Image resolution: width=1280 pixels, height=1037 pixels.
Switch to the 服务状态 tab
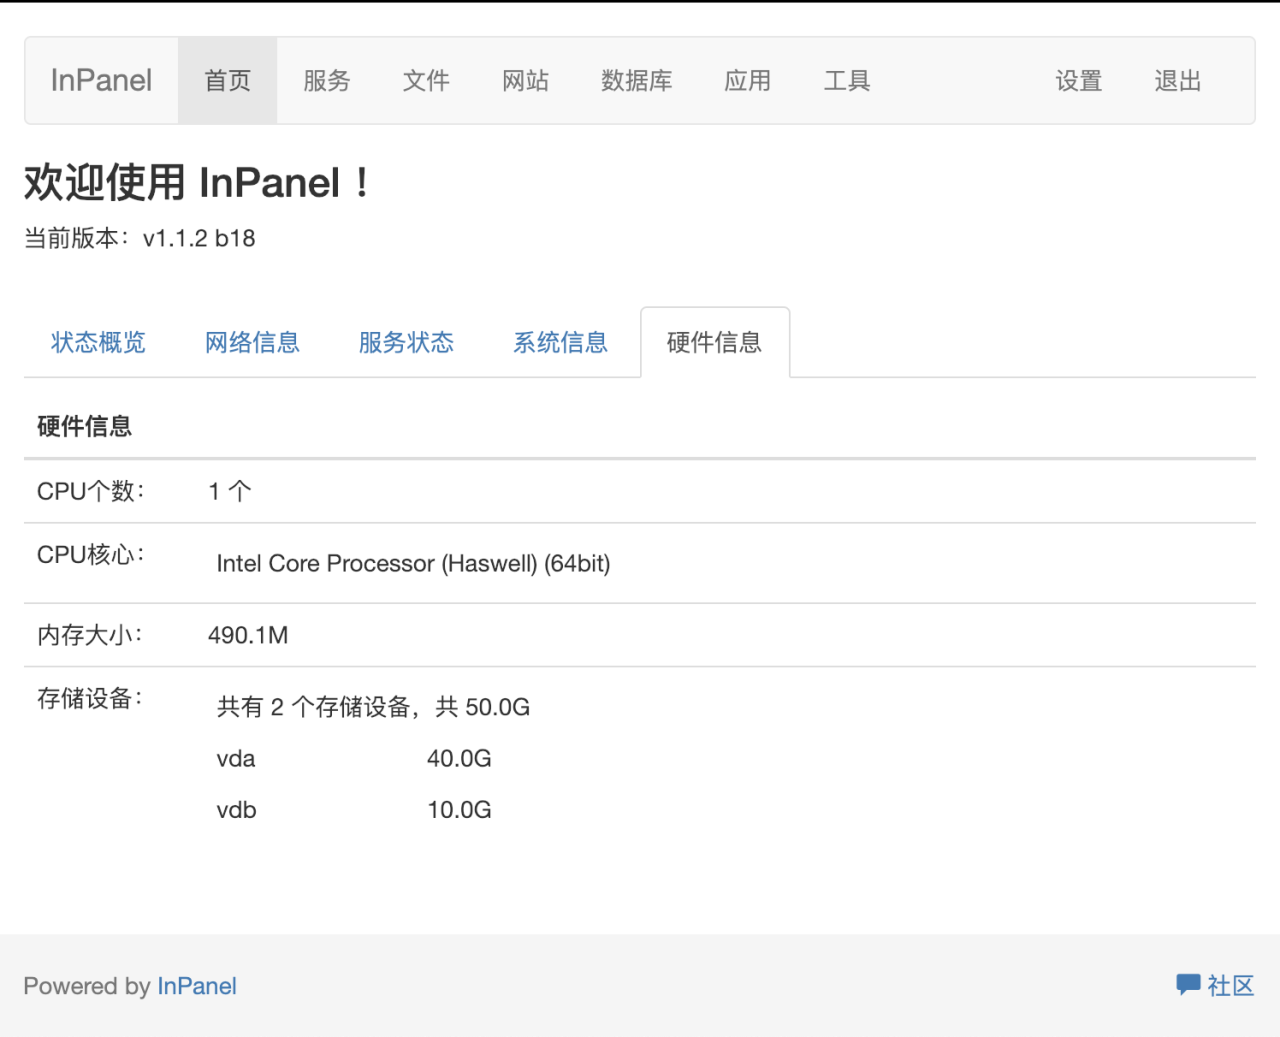click(406, 342)
